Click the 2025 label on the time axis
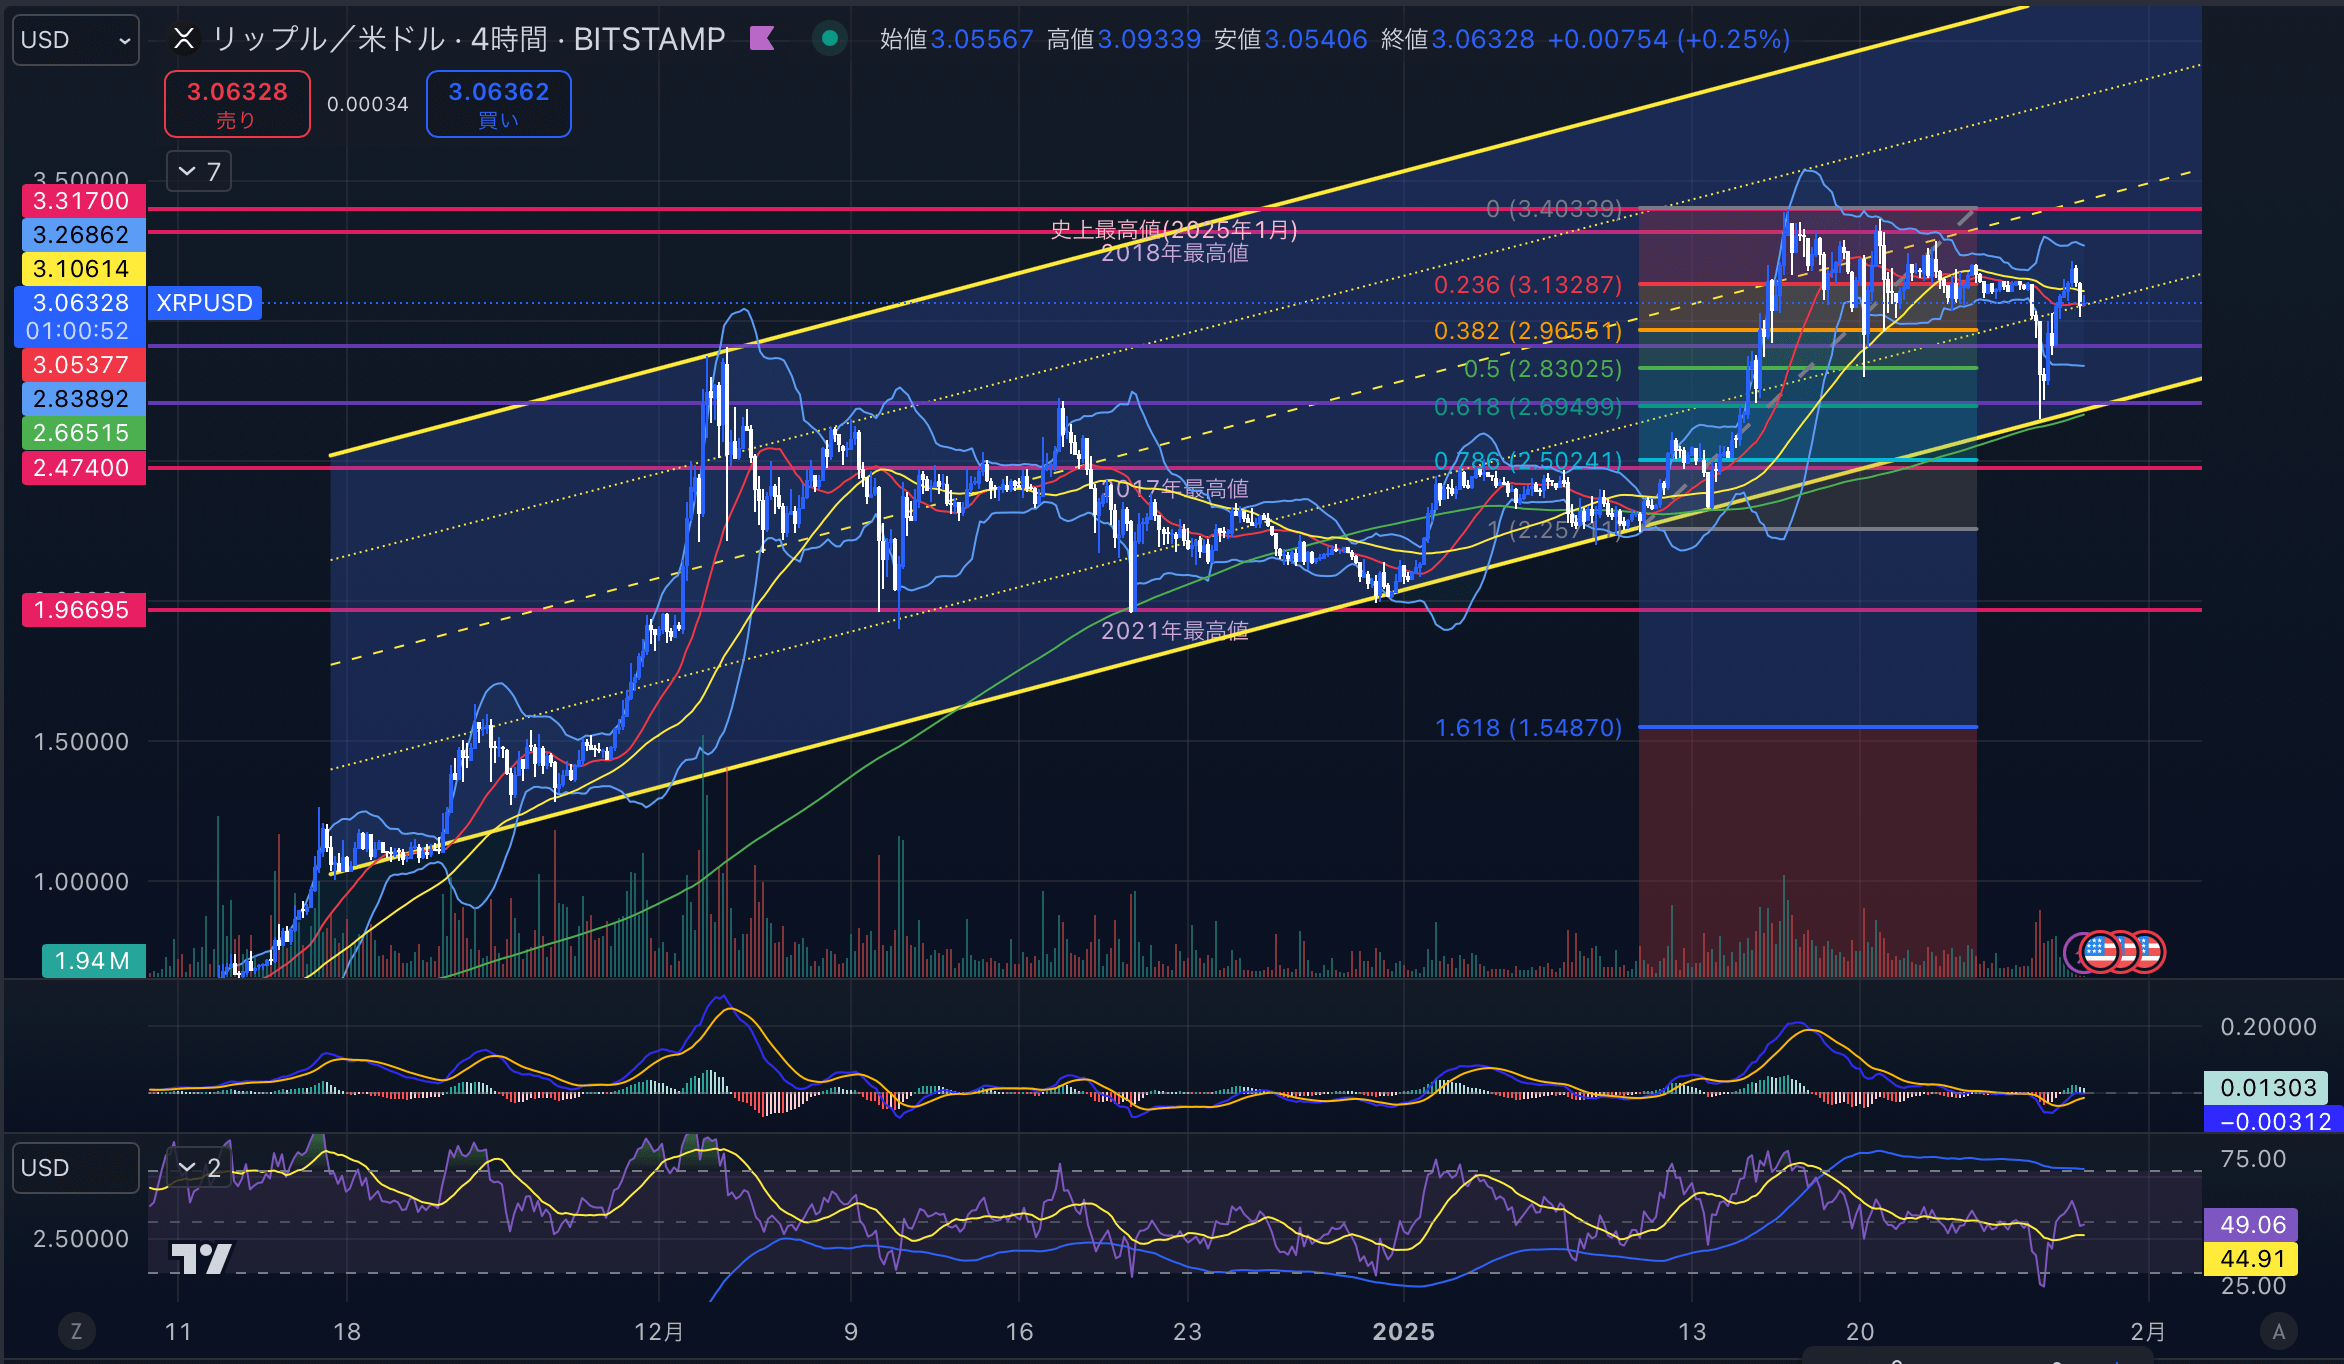 click(1404, 1332)
